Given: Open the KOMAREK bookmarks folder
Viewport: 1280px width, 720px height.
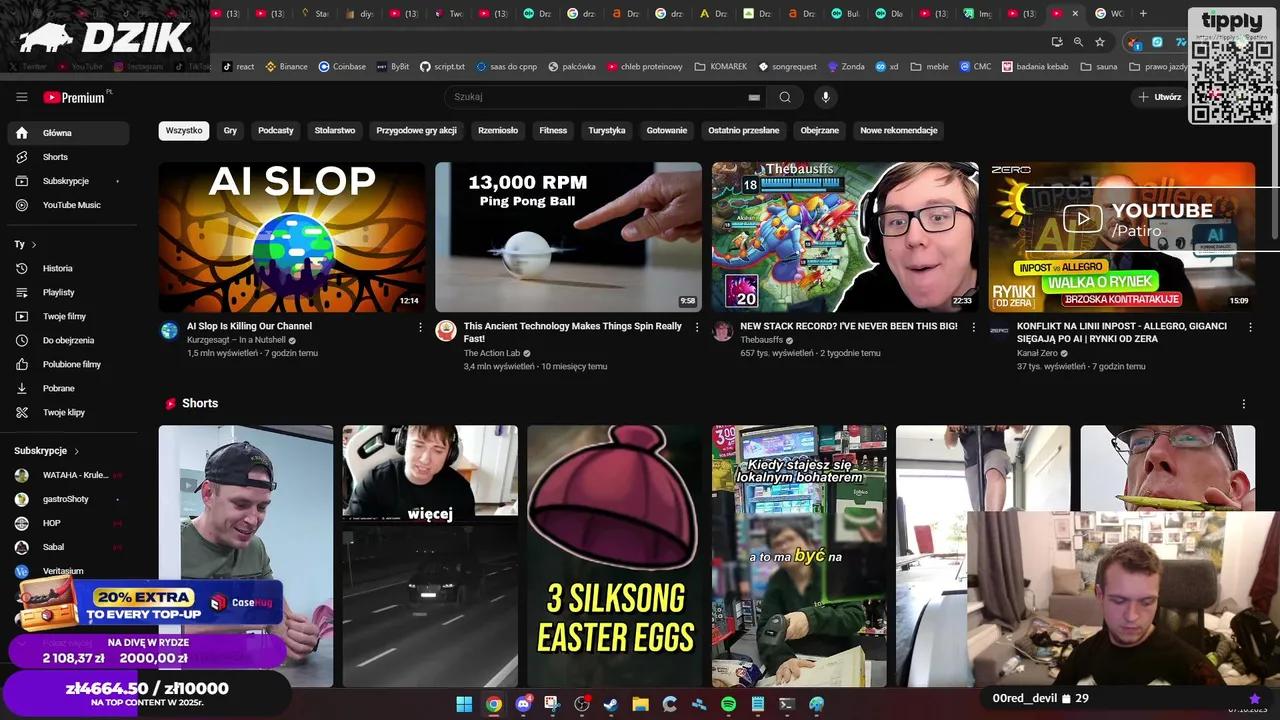Looking at the screenshot, I should 721,67.
